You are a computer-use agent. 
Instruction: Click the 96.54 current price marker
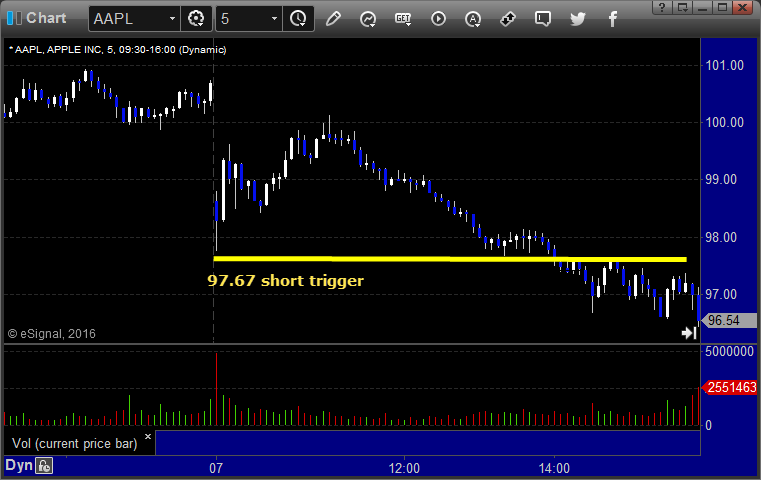[729, 320]
